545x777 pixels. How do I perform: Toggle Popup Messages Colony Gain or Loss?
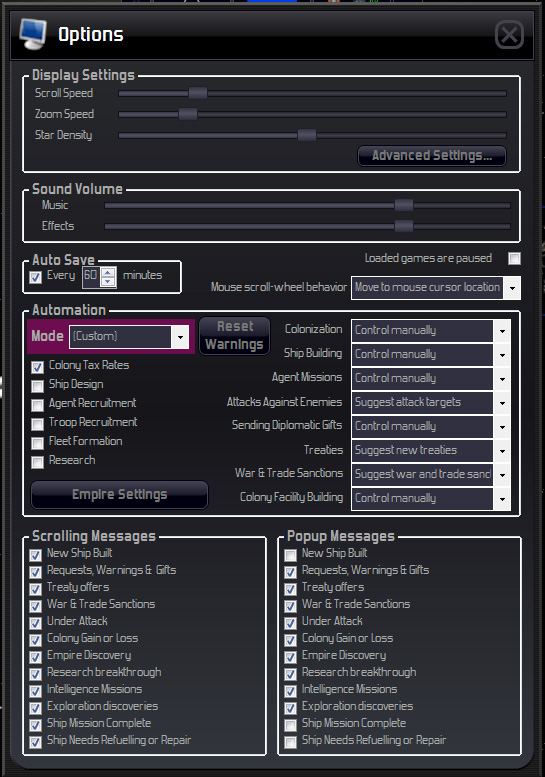[x=290, y=640]
